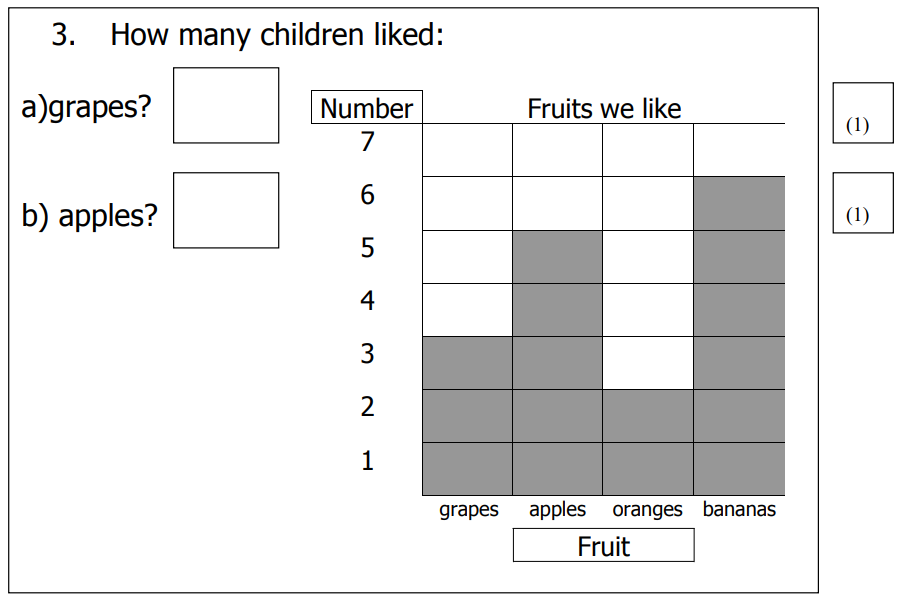900x609 pixels.
Task: Click the topmost shaded cell of the oranges bar
Action: click(647, 415)
